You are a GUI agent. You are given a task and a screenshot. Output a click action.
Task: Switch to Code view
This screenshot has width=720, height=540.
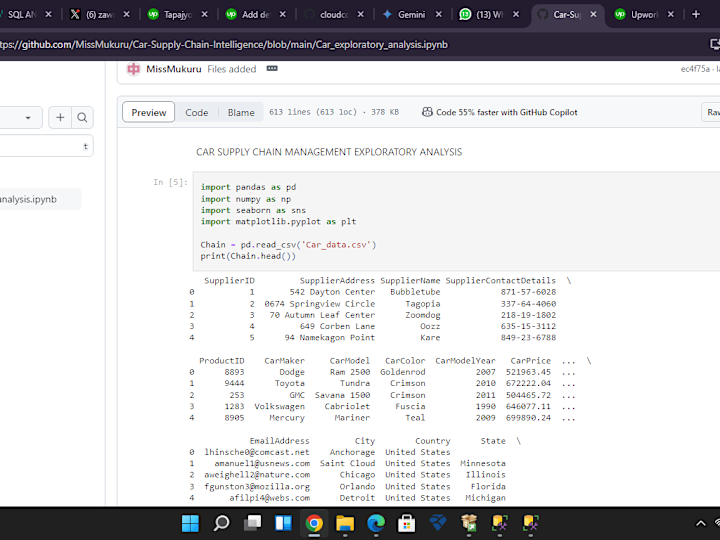click(x=197, y=112)
